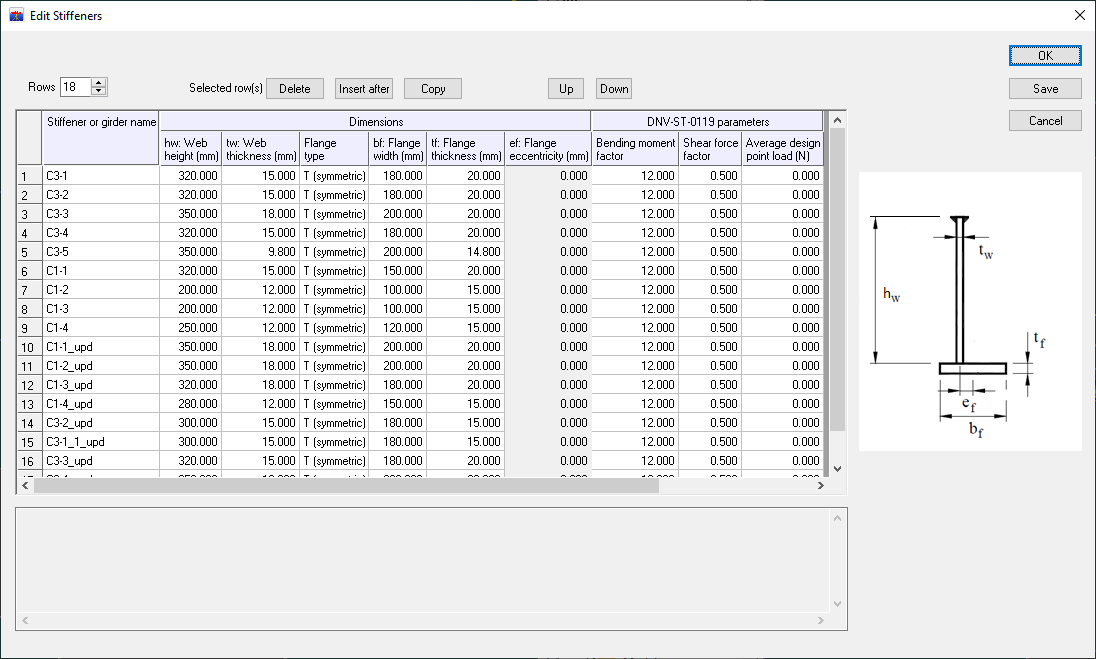Click the tf: Flange thickness column header
The width and height of the screenshot is (1096, 659).
[x=466, y=149]
